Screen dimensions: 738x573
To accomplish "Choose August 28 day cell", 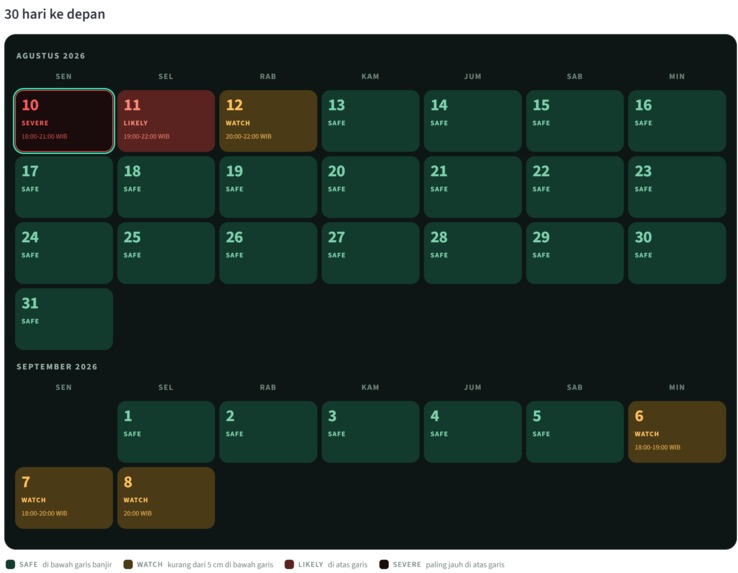I will tap(473, 253).
